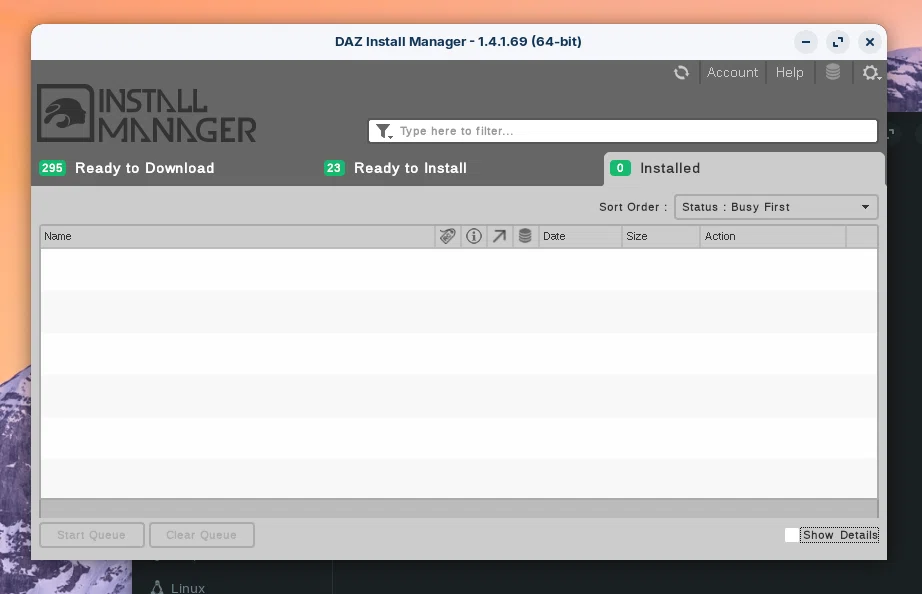Screen dimensions: 922x594
Task: Click the database stack icon in top toolbar
Action: pyautogui.click(x=833, y=72)
